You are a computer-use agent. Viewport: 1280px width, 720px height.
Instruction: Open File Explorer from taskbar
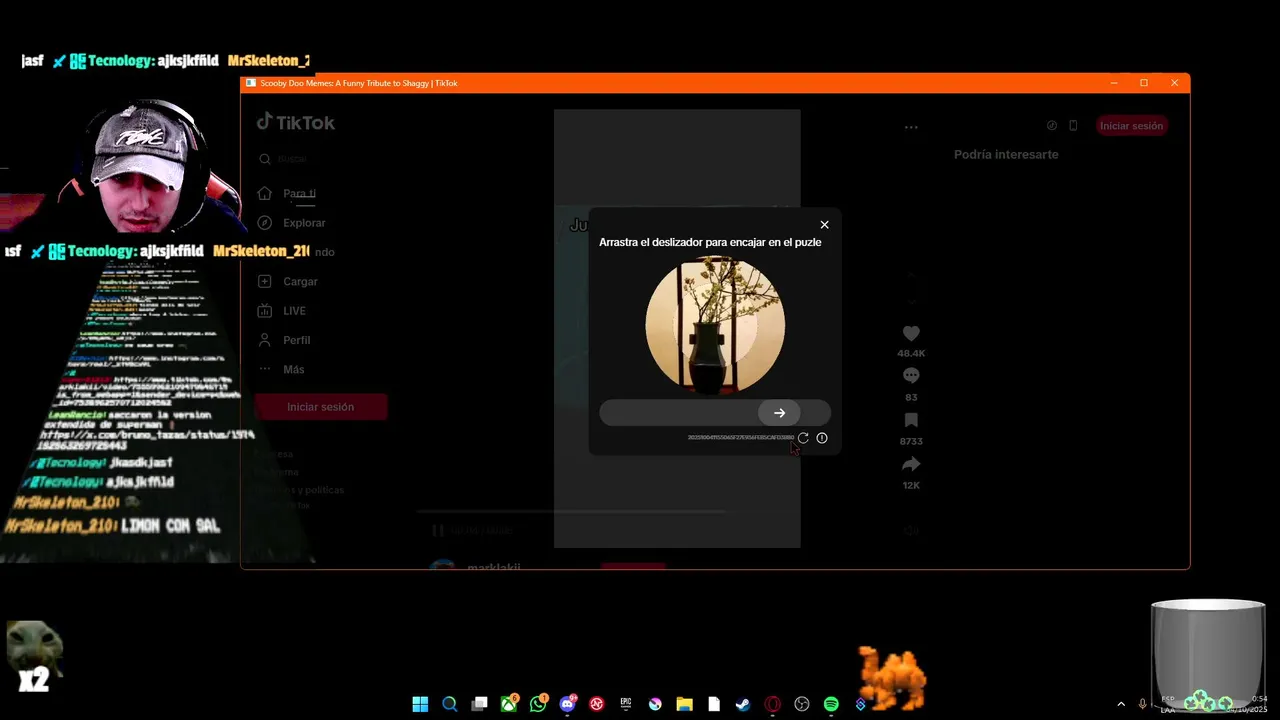tap(685, 704)
